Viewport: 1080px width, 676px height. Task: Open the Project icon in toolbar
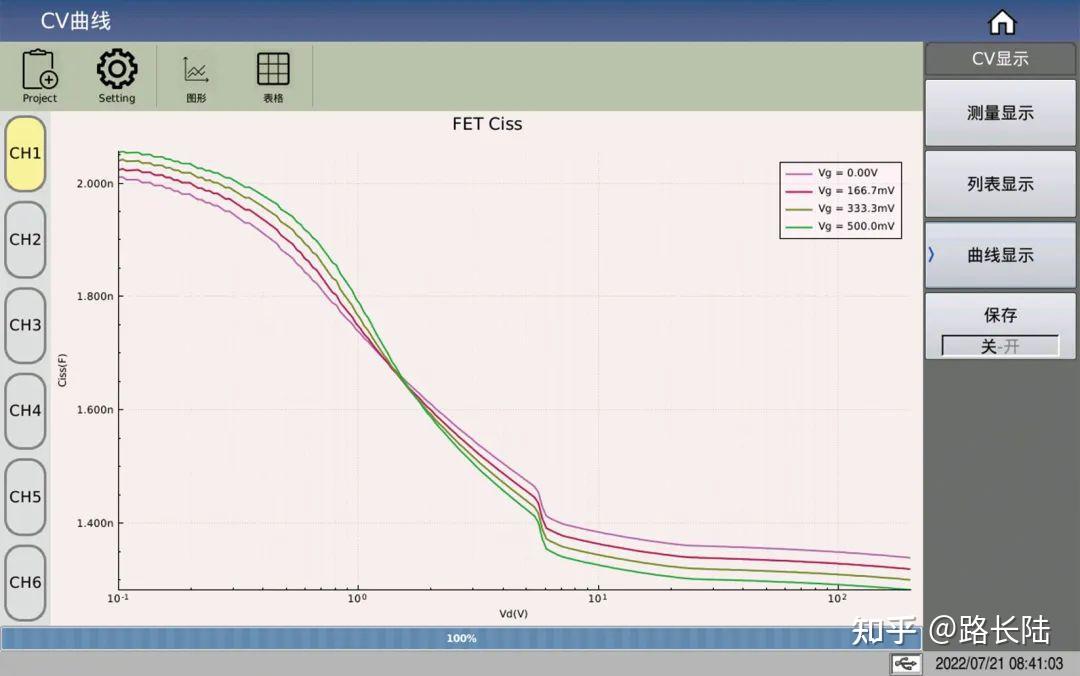[x=40, y=76]
